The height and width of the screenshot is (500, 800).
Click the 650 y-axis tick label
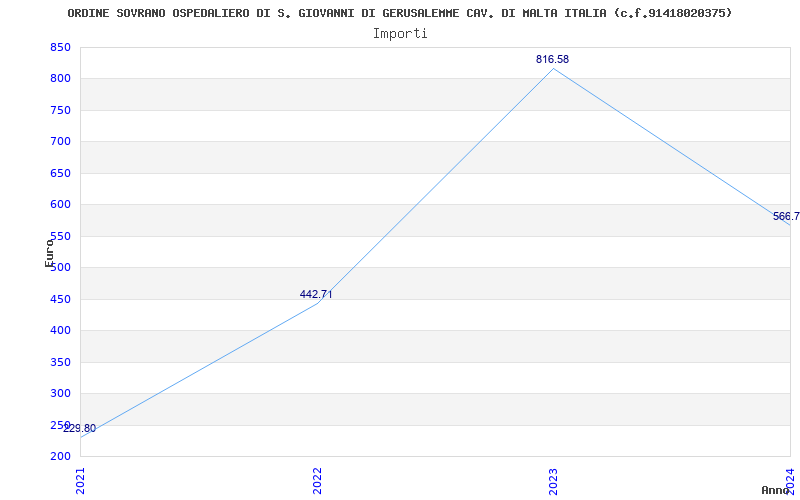click(60, 173)
